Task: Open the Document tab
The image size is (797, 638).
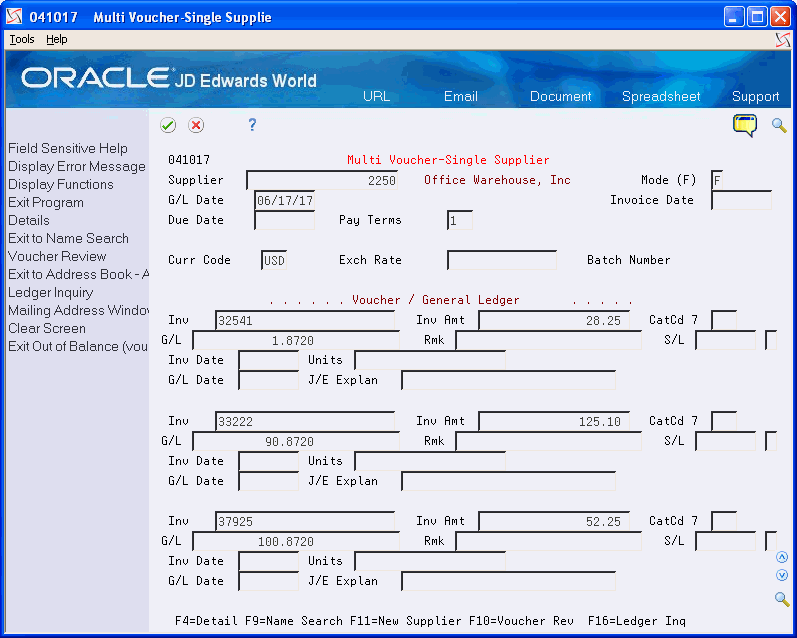Action: pyautogui.click(x=560, y=96)
